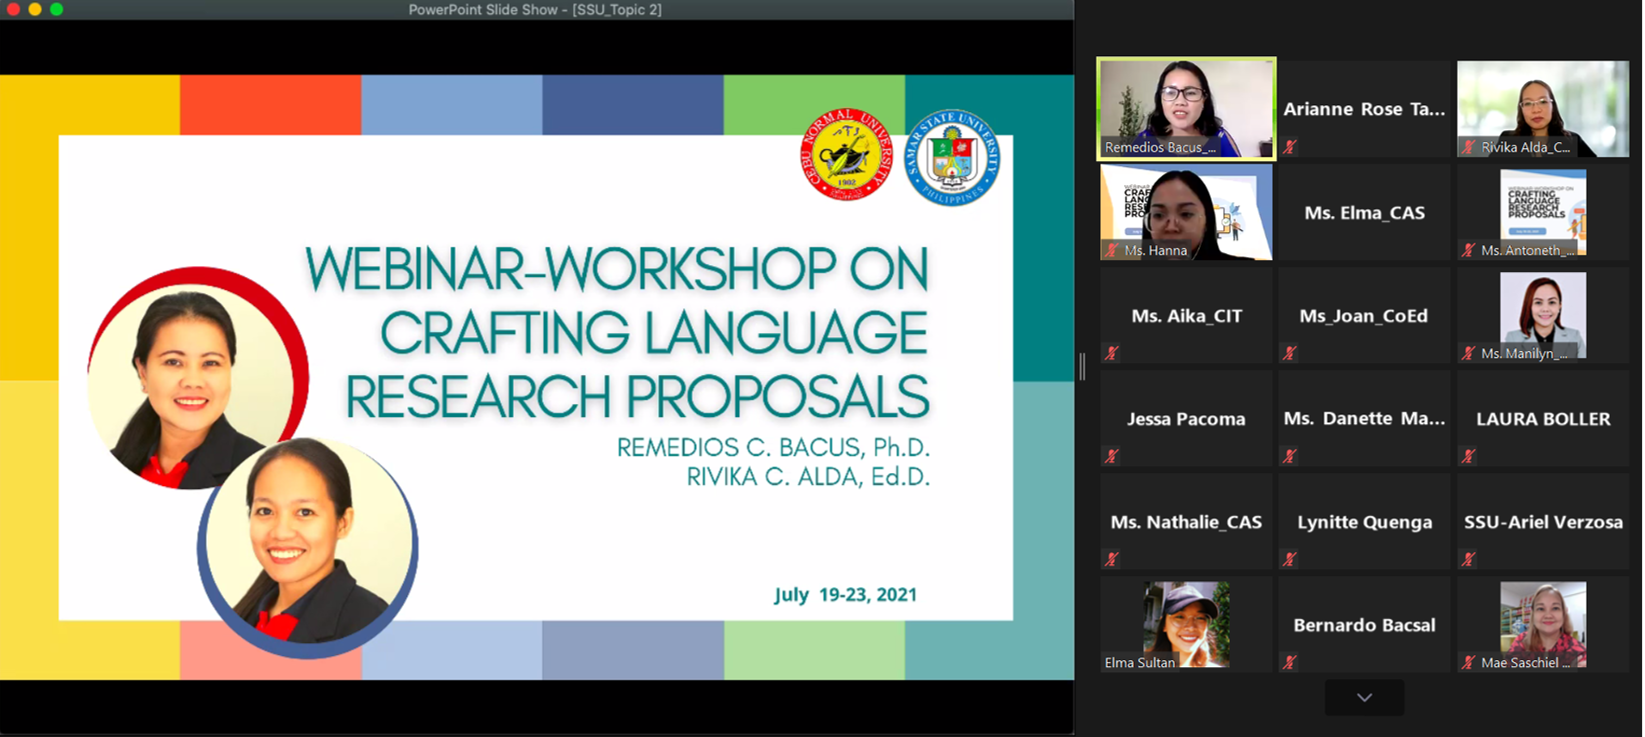Click the divider handle between slide and gallery

click(x=1082, y=367)
